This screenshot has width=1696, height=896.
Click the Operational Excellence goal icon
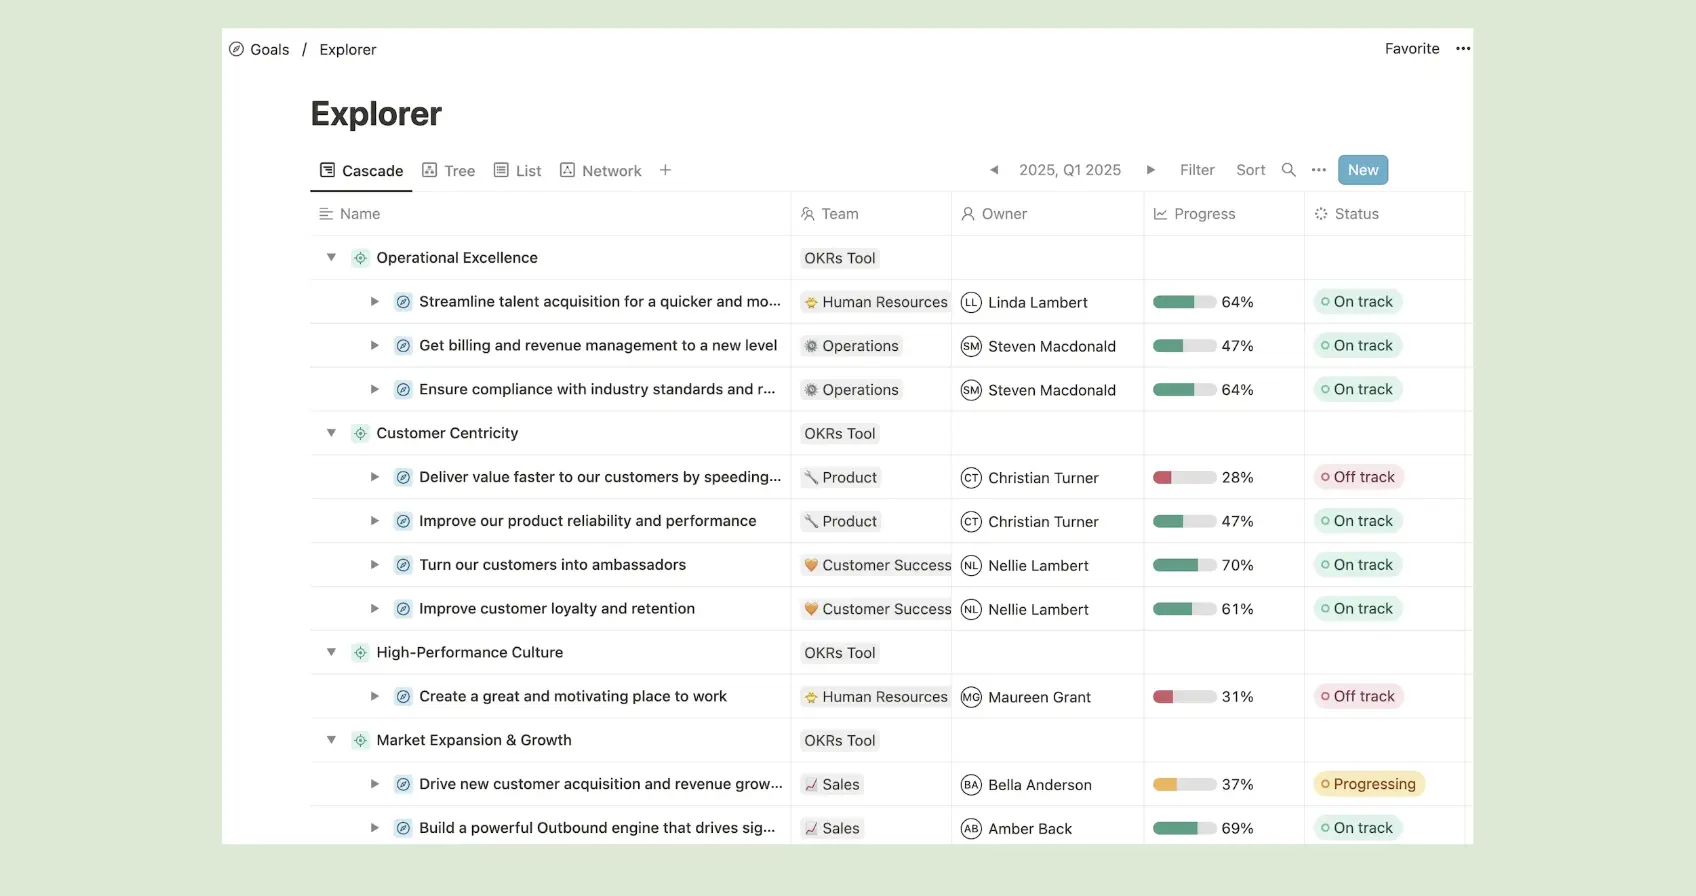pyautogui.click(x=360, y=258)
